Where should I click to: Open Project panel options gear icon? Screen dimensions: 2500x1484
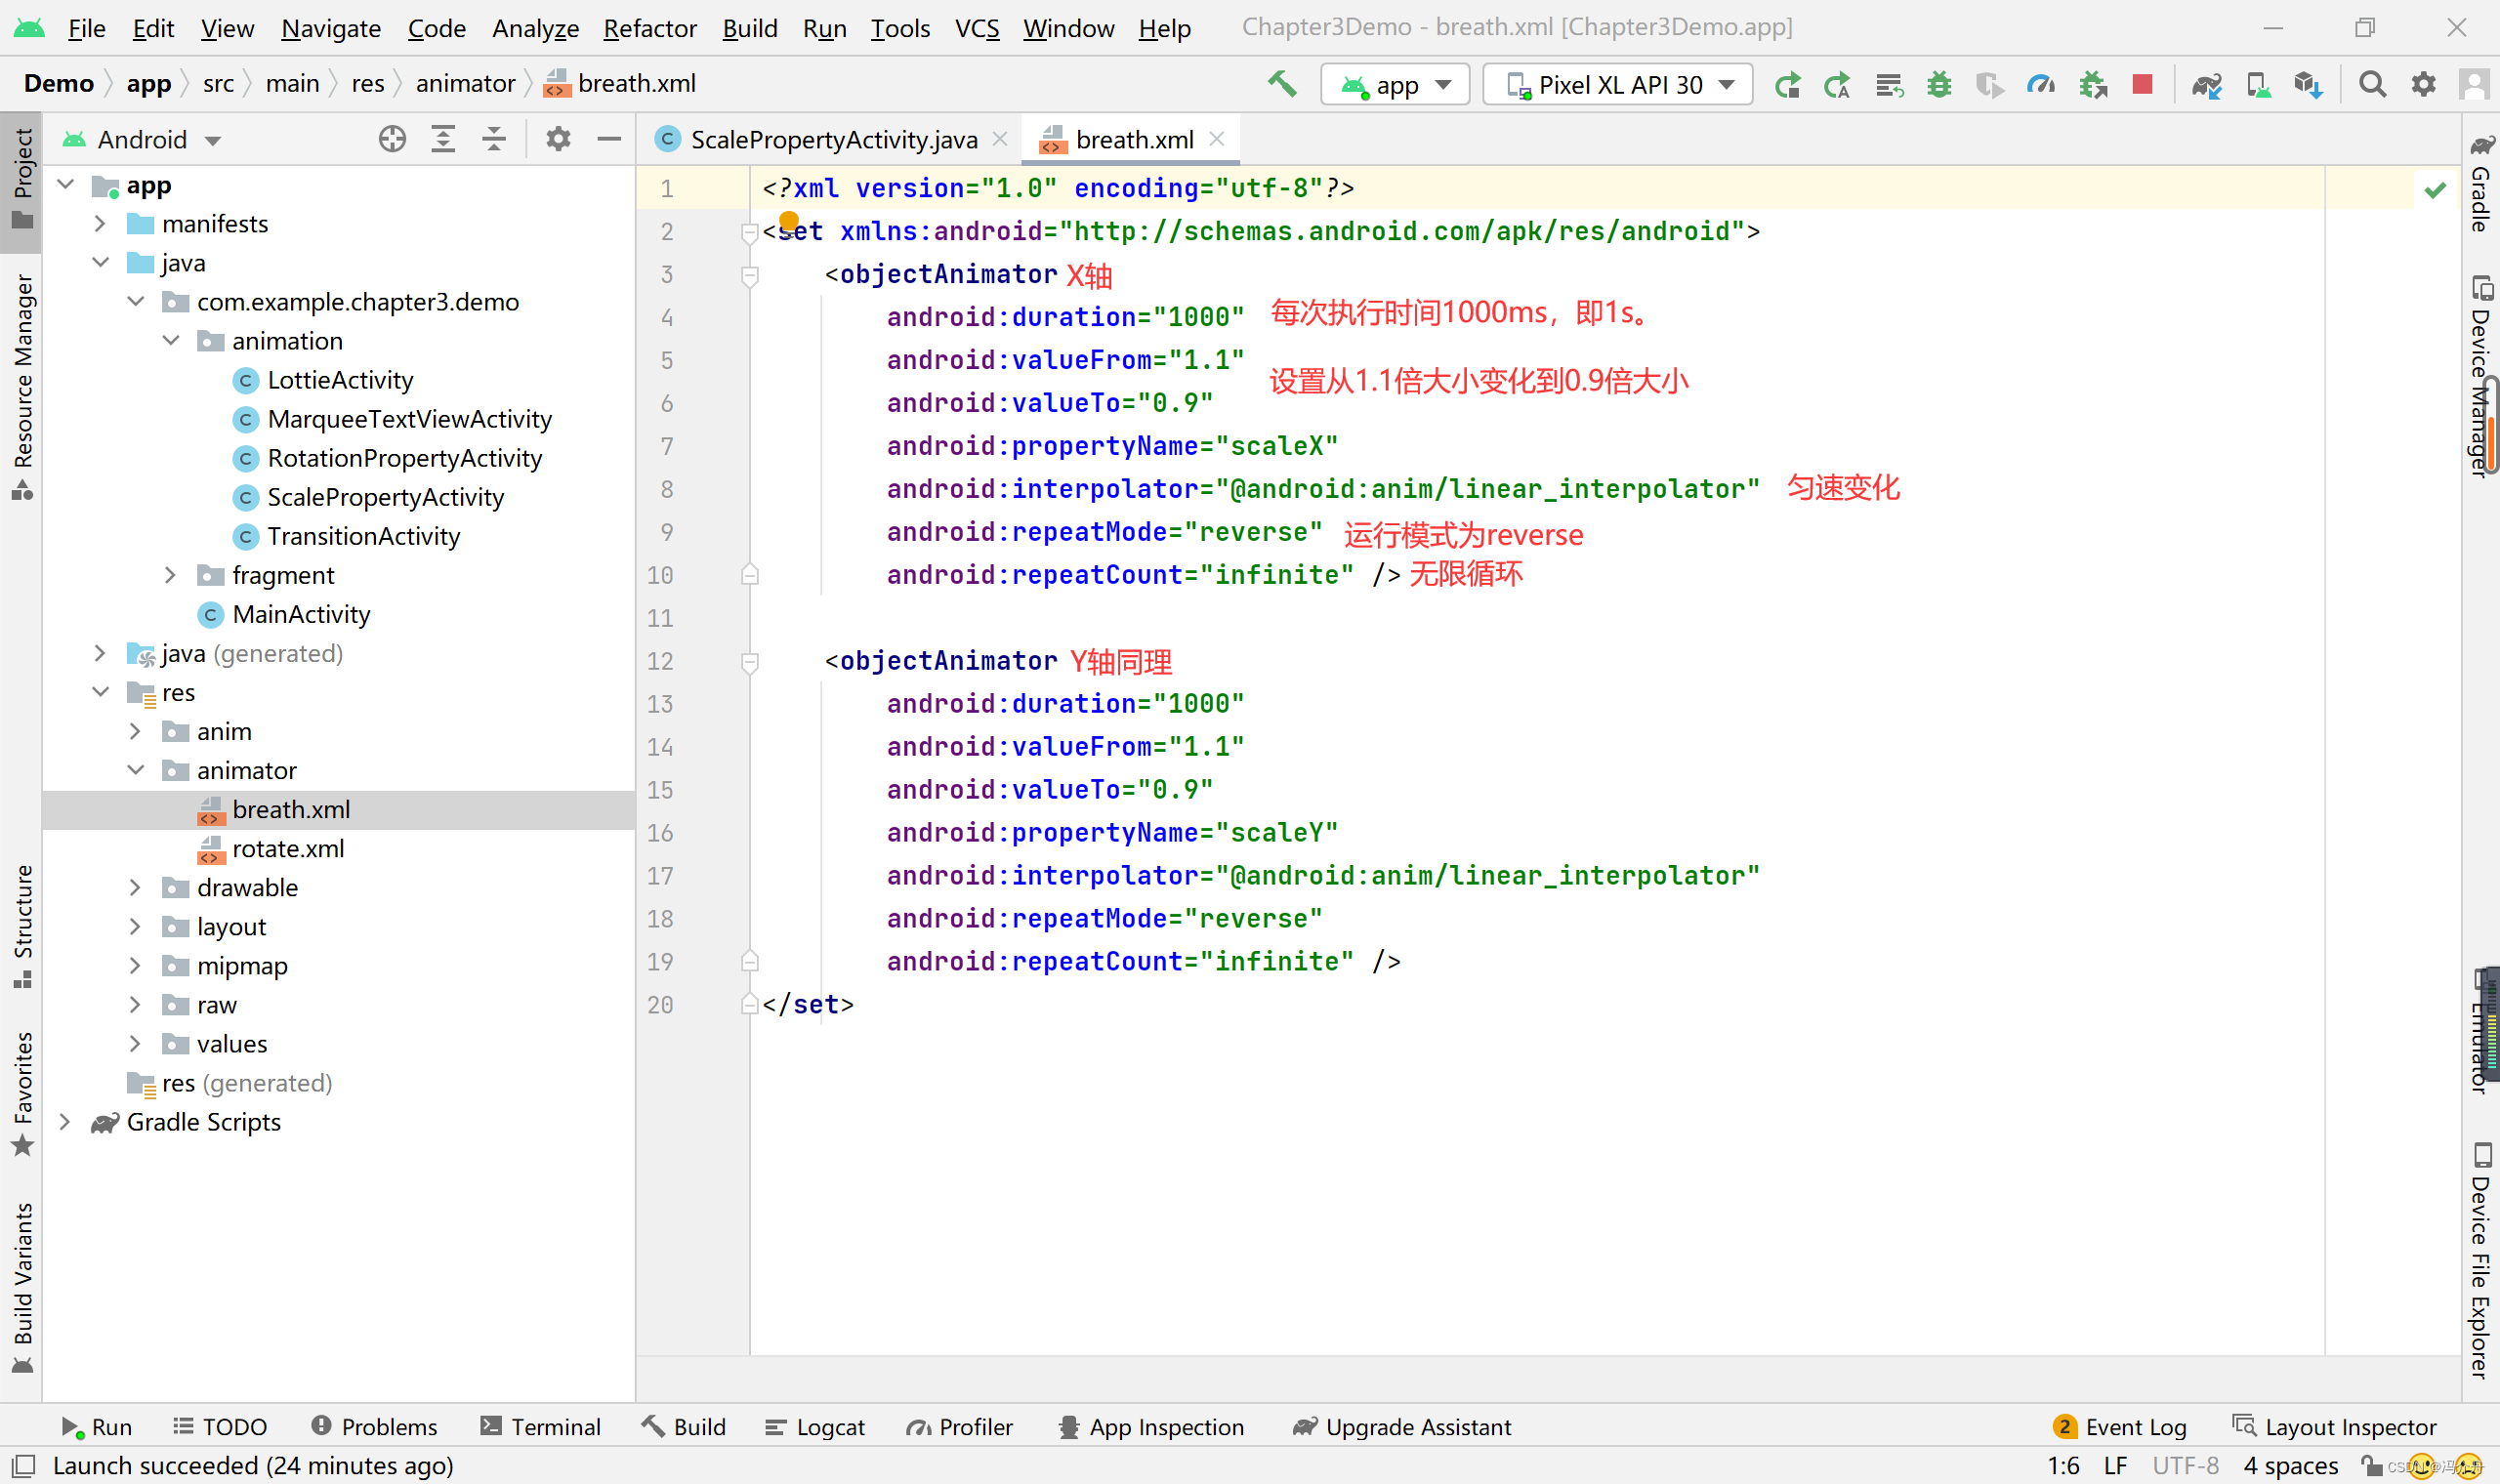tap(558, 139)
